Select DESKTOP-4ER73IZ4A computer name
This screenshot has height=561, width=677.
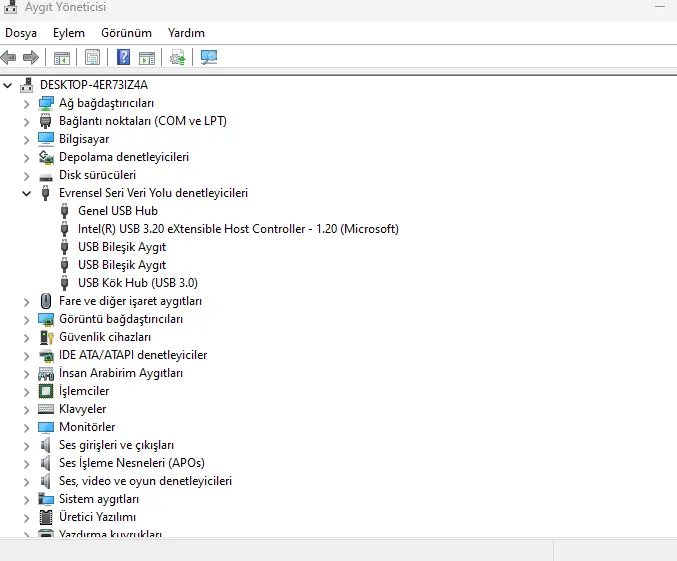point(94,85)
